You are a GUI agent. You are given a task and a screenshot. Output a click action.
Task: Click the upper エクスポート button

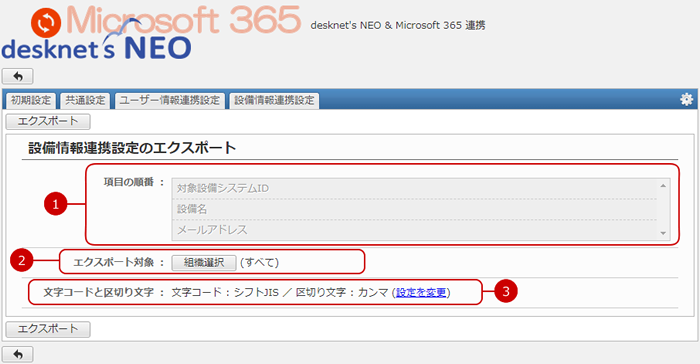tap(48, 121)
